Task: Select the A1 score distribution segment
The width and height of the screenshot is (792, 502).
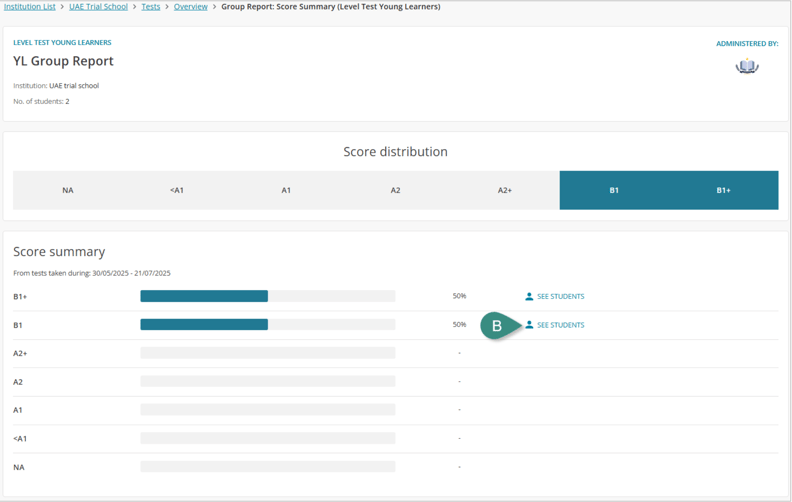Action: 286,190
